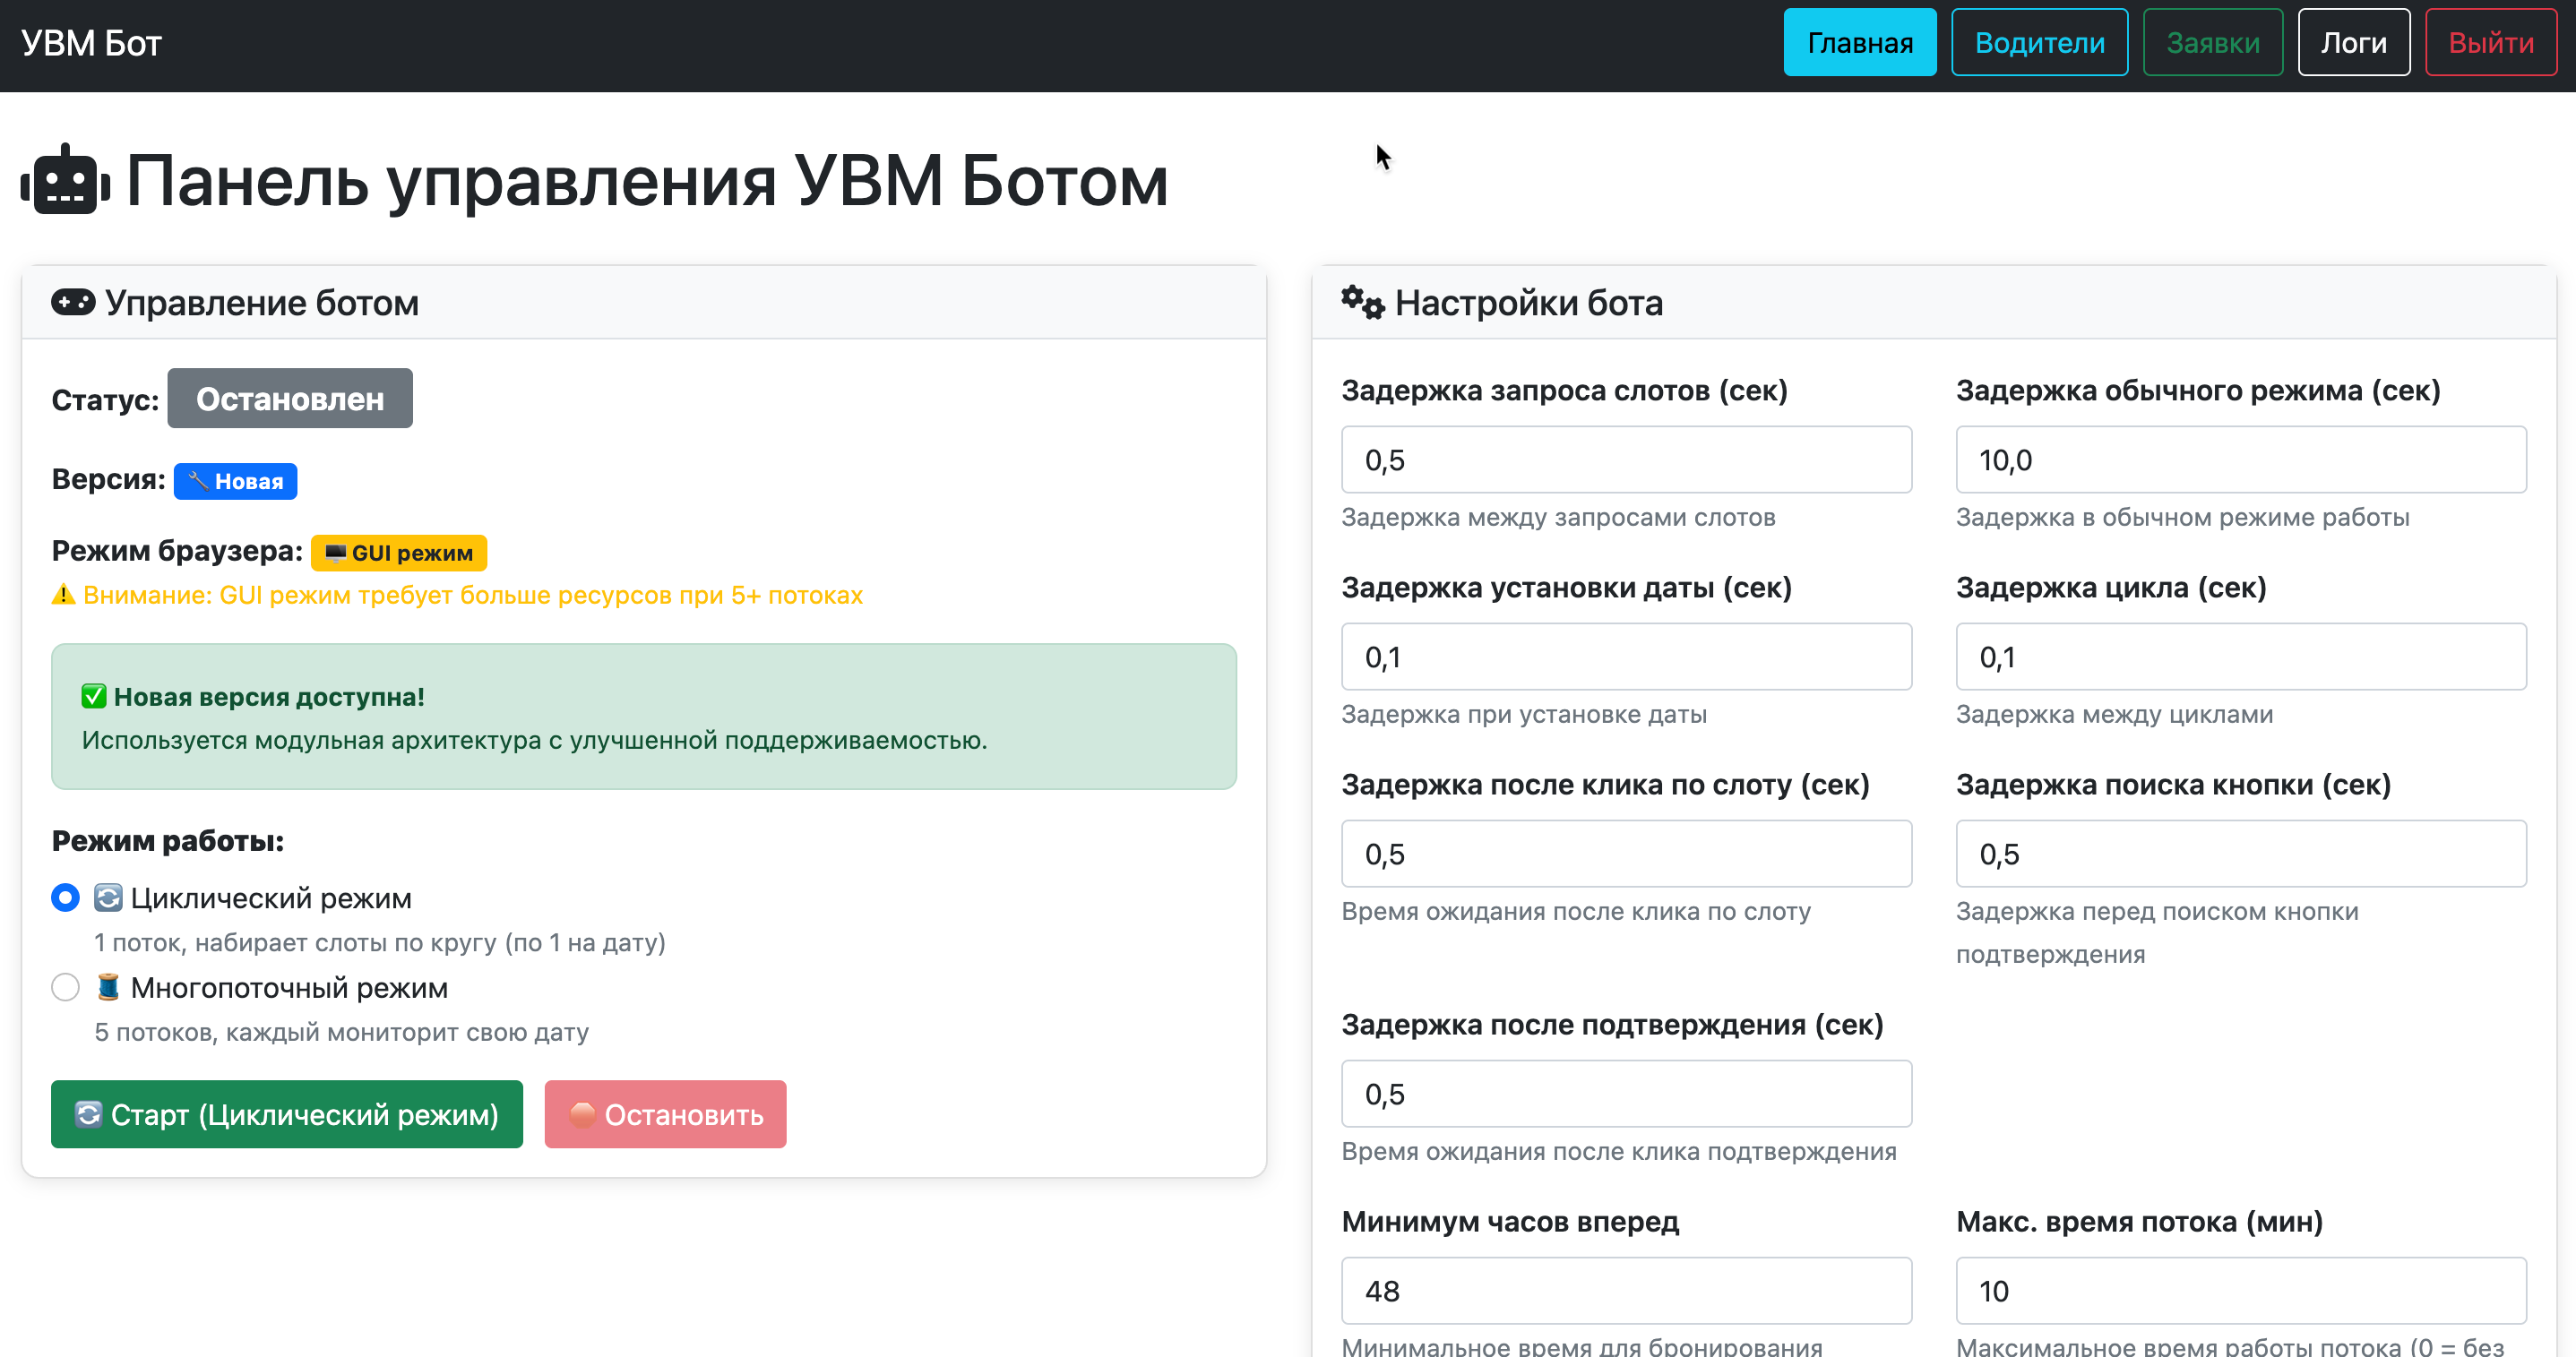Click the warning triangle icon before Внимание
The image size is (2576, 1357).
tap(63, 595)
